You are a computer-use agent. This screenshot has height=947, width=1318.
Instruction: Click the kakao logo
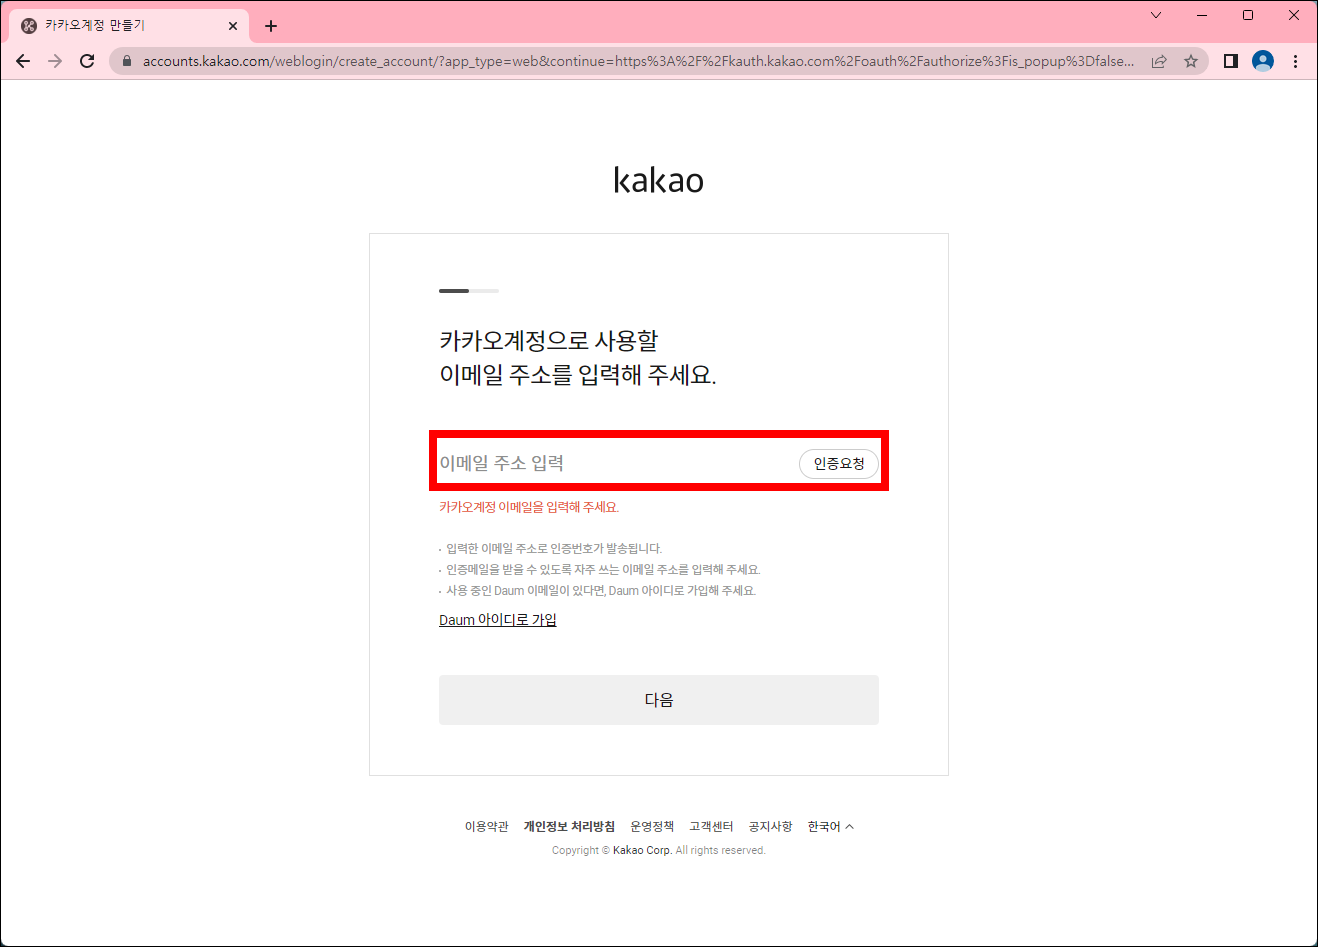(x=659, y=180)
